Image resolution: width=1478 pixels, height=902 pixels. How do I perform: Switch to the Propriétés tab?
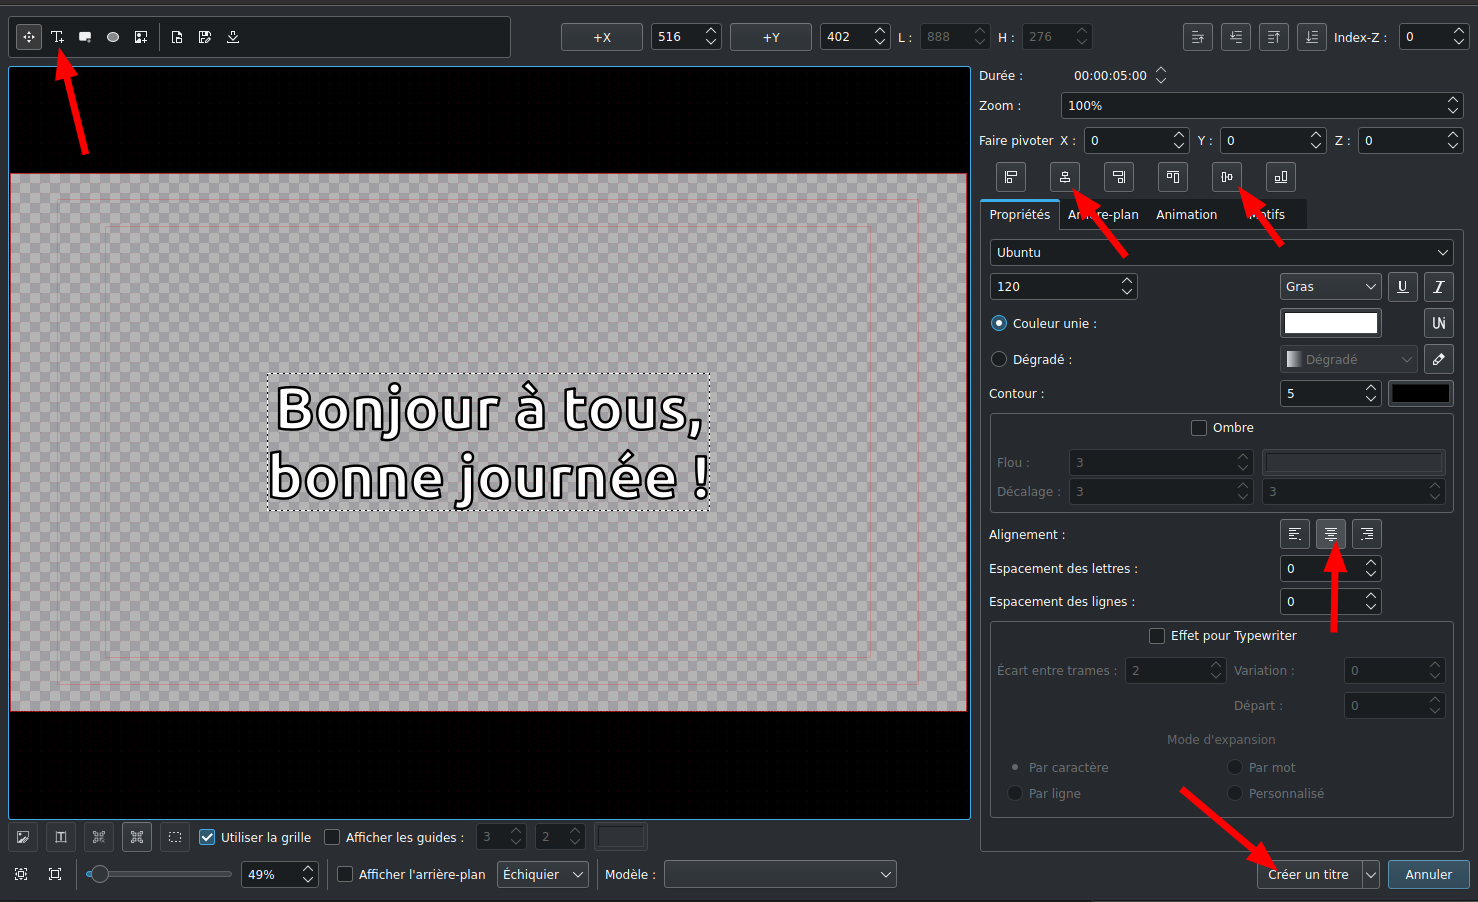1020,215
